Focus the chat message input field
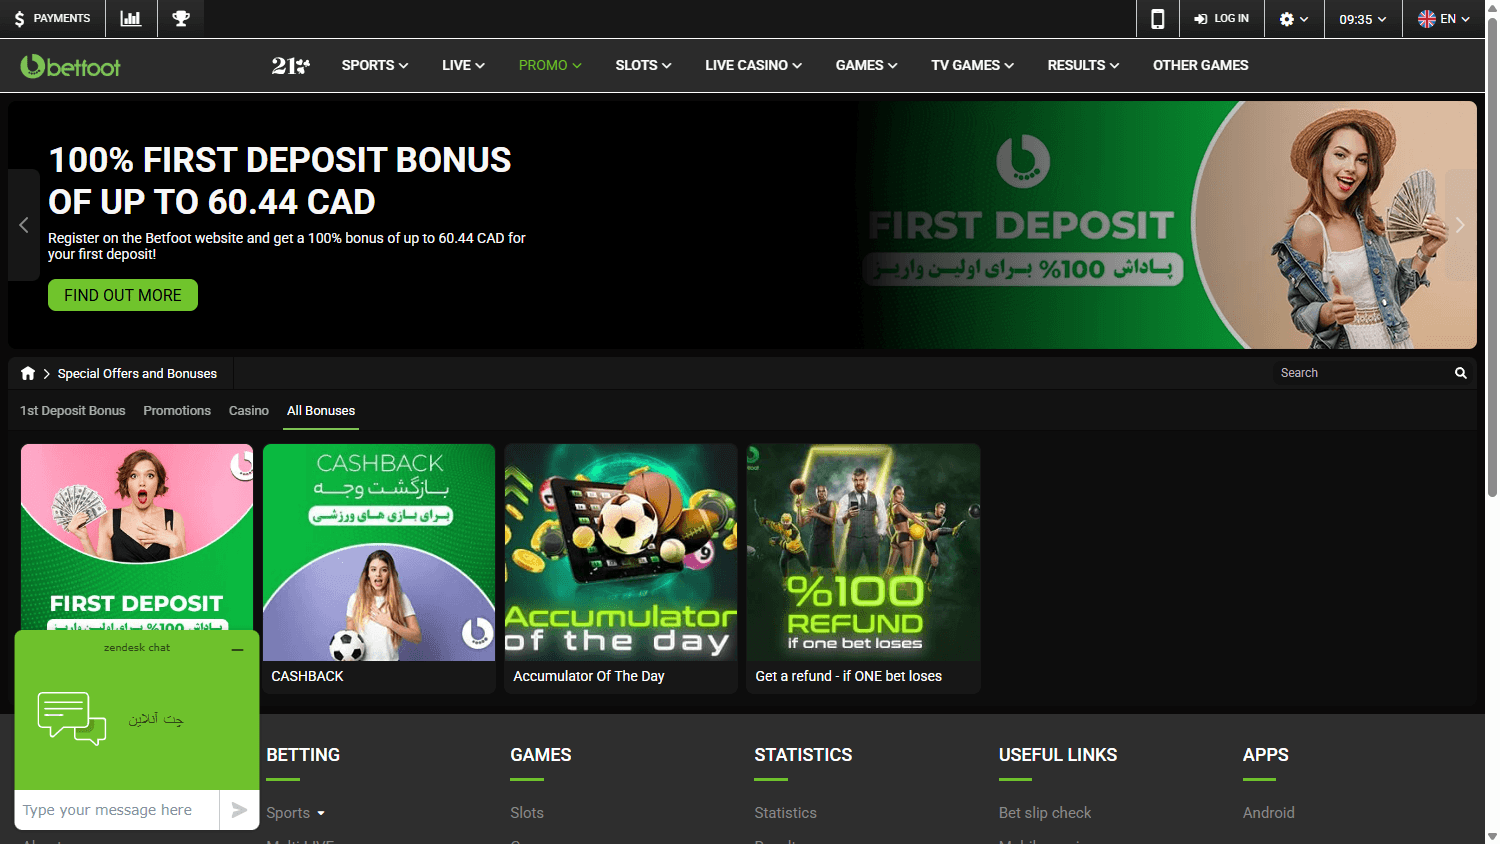Image resolution: width=1500 pixels, height=844 pixels. point(117,810)
